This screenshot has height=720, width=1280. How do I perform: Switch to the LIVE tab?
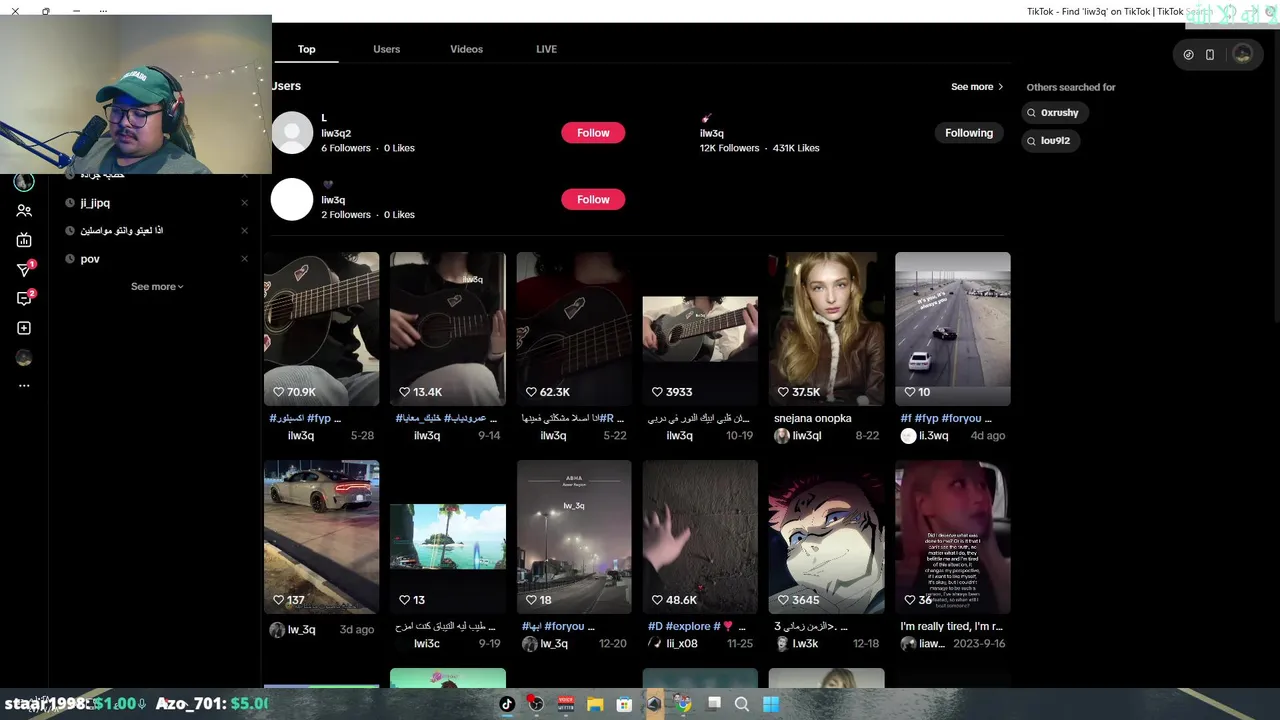coord(546,49)
